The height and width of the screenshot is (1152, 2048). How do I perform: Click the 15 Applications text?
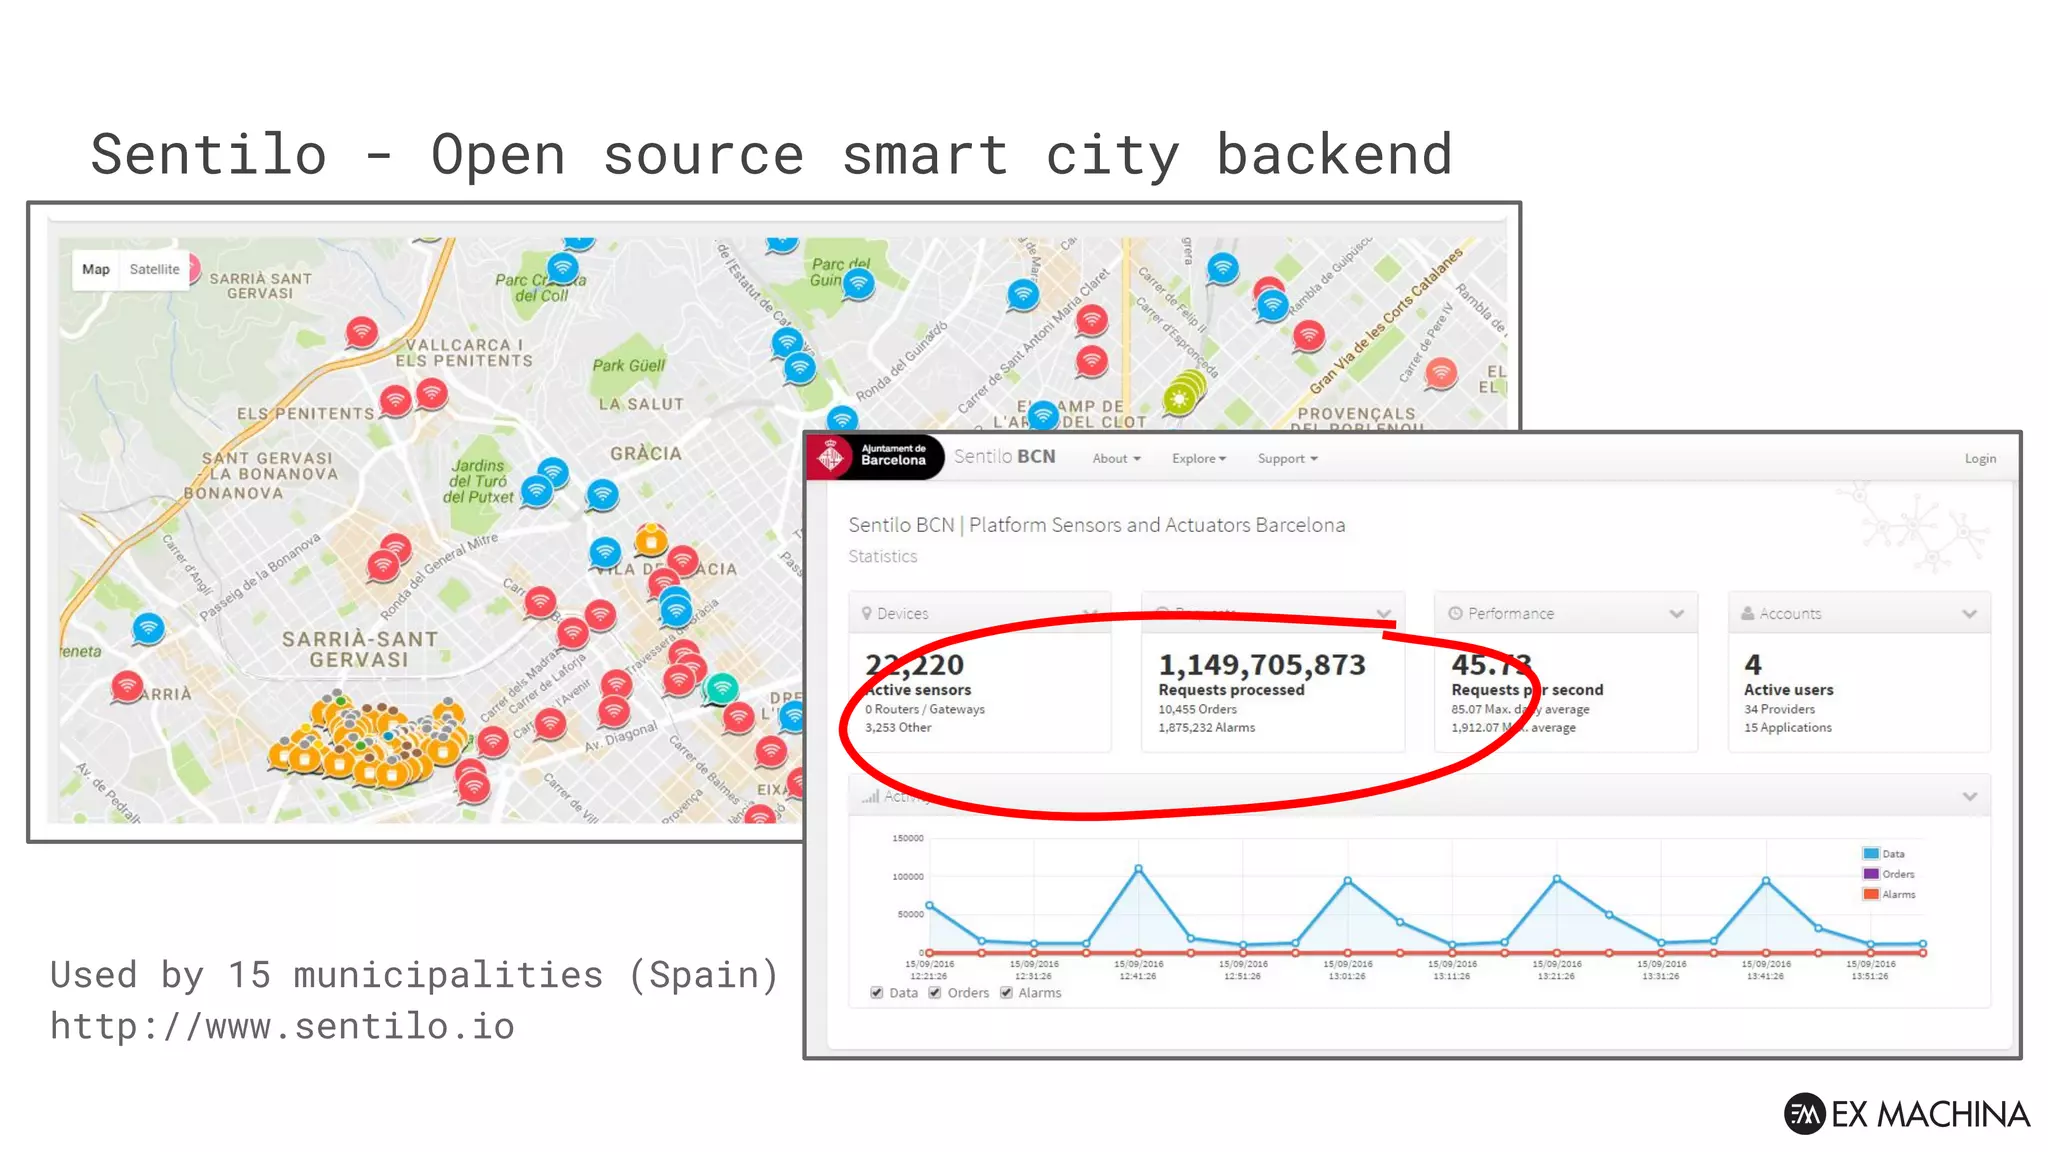(1788, 727)
